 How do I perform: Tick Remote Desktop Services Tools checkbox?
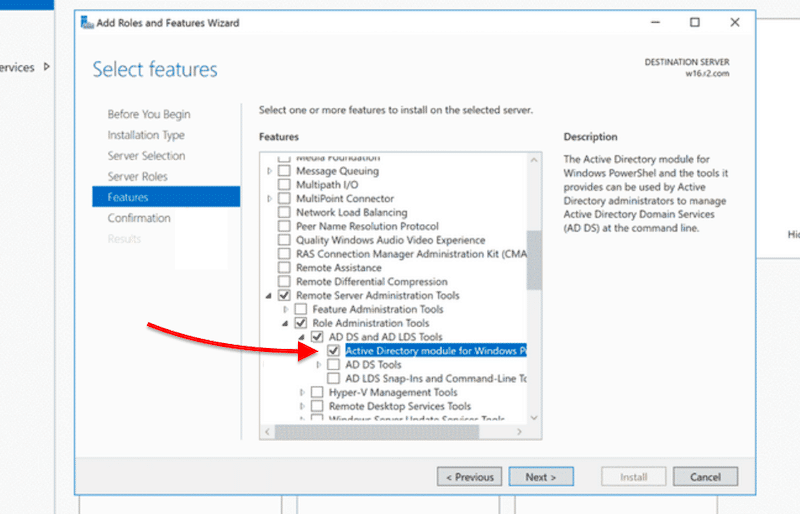[x=317, y=406]
